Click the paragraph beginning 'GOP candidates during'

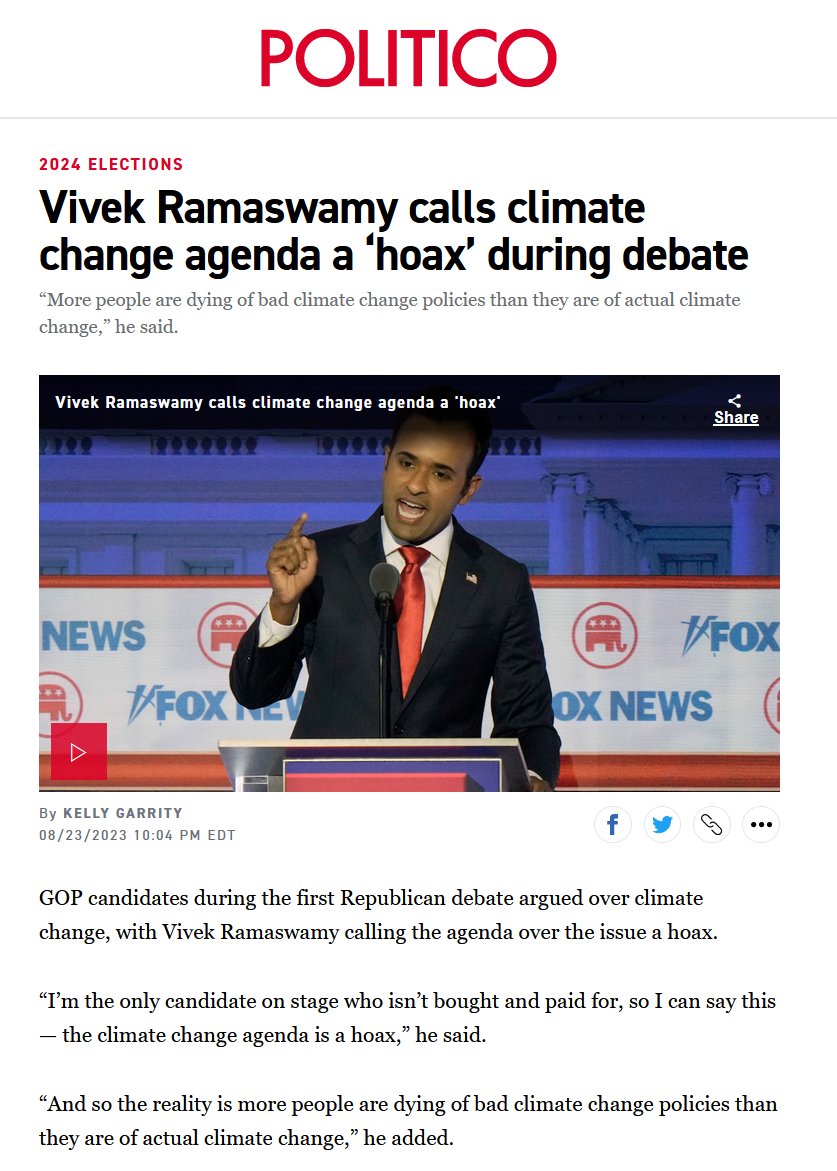[x=379, y=915]
